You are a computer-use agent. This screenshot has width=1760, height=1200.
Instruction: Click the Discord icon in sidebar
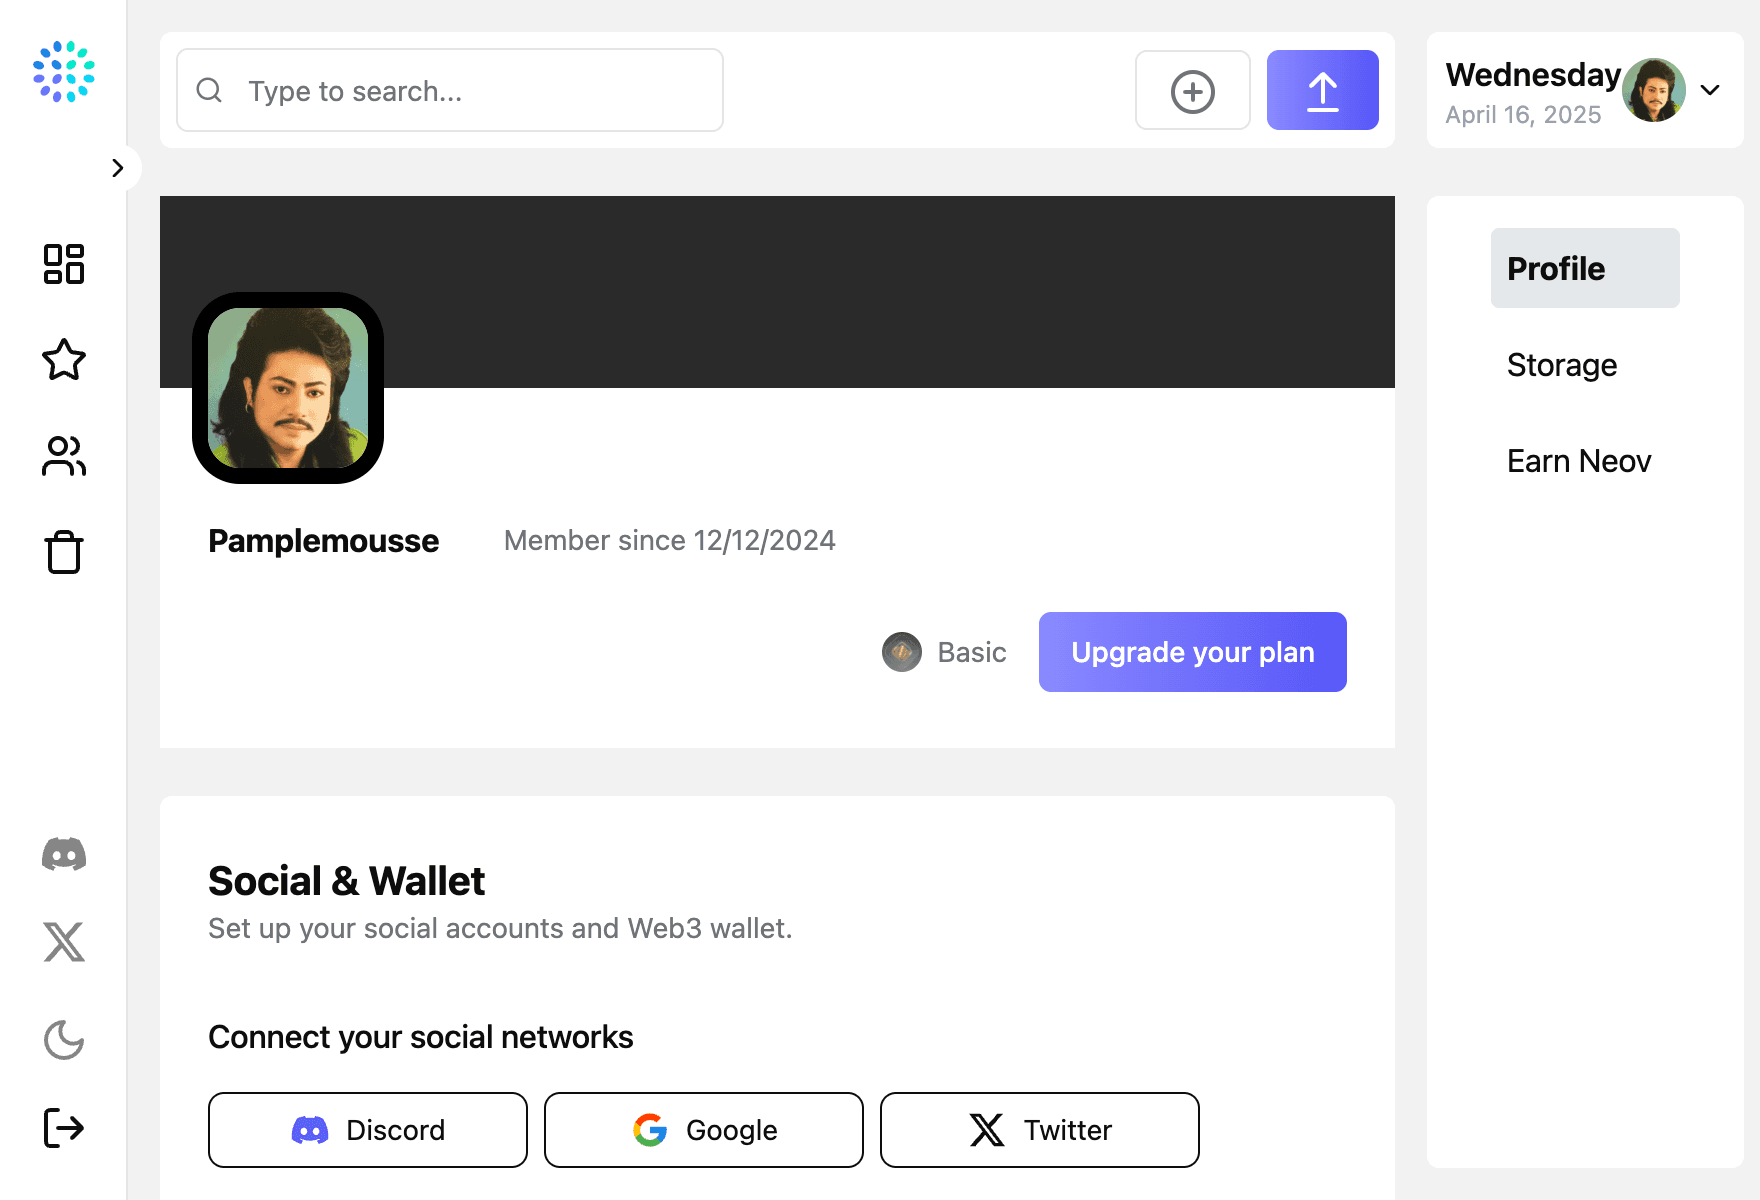(64, 854)
